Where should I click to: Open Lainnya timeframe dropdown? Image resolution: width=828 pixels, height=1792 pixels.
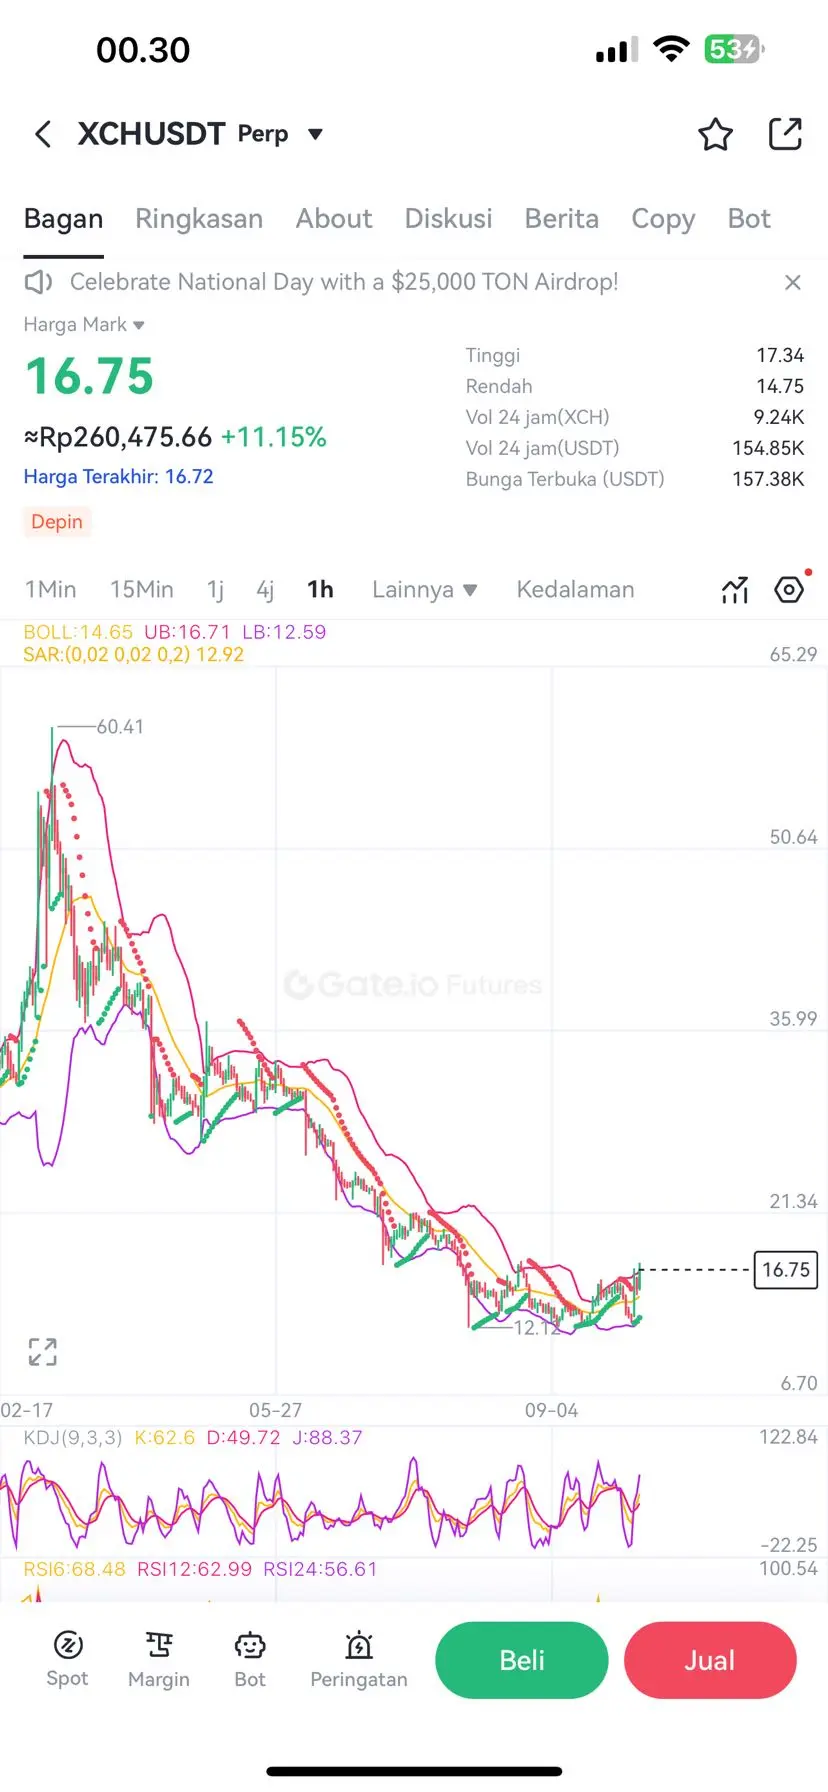pos(424,590)
